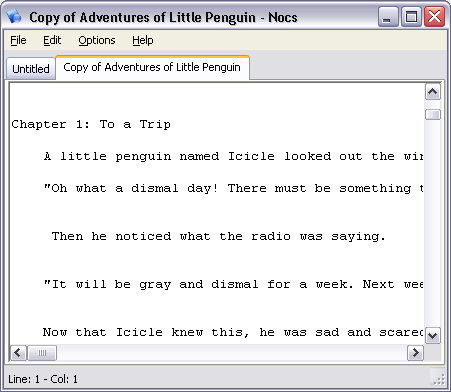Viewport: 451px width, 392px height.
Task: Click the horizontal scrollbar left arrow
Action: [x=18, y=353]
